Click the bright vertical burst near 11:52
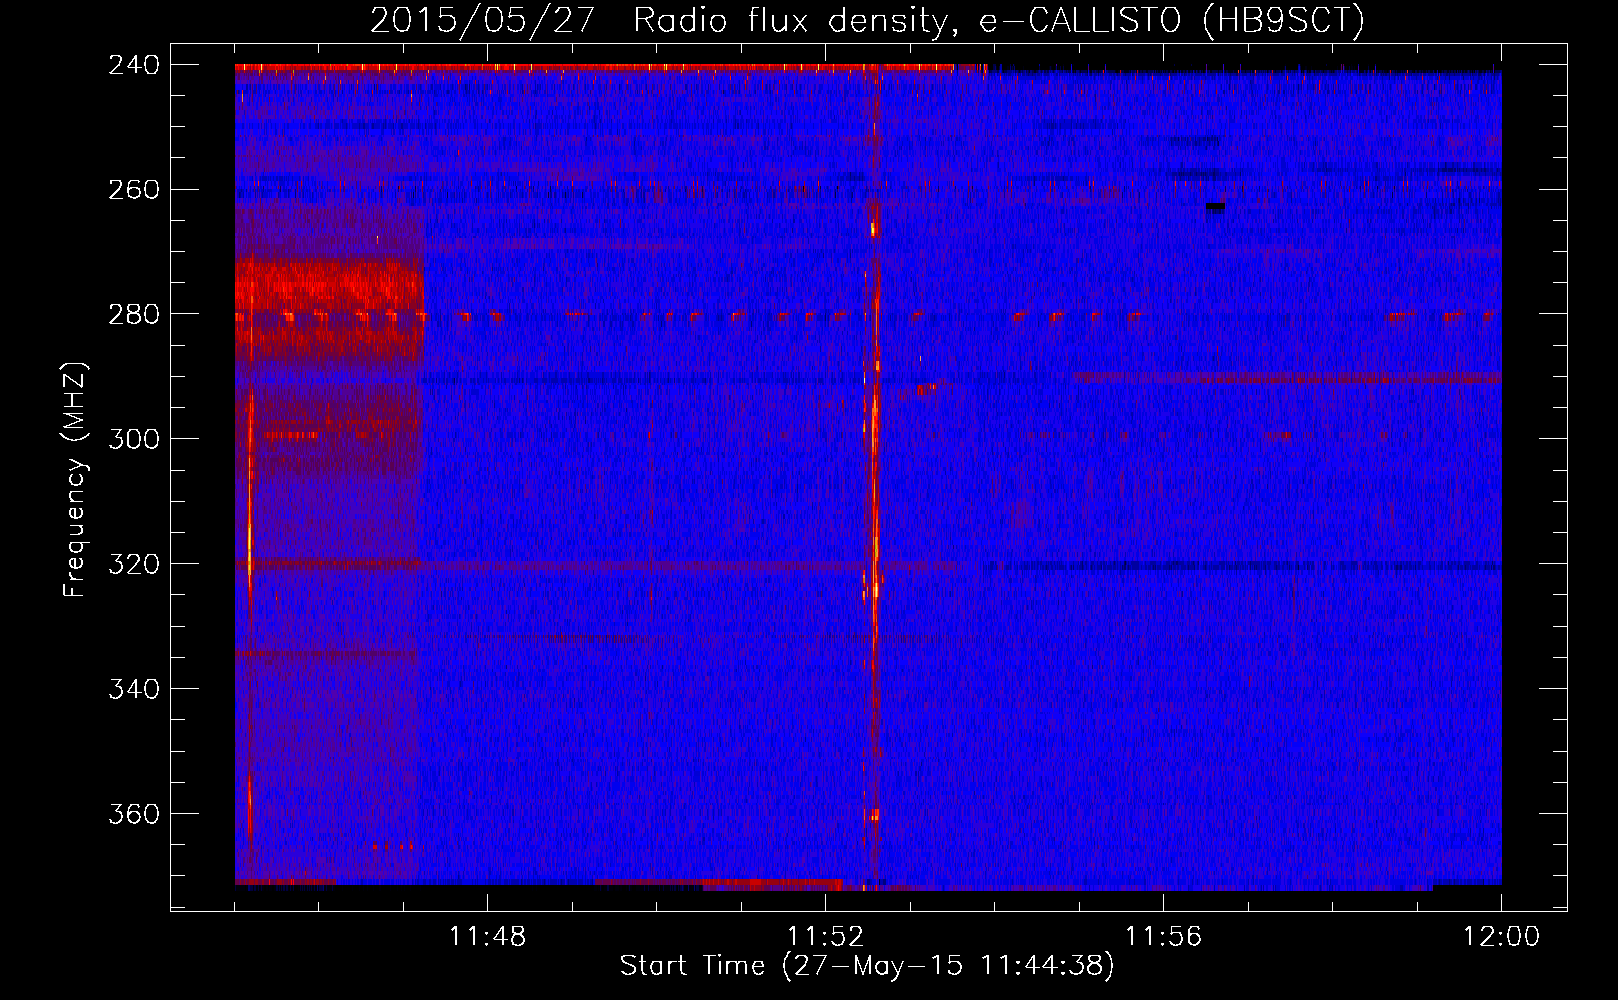The height and width of the screenshot is (1000, 1618). pos(875,476)
